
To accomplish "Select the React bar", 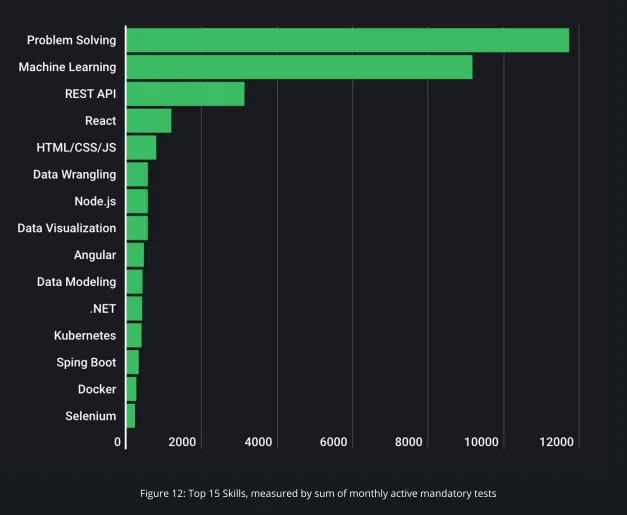I will (x=149, y=121).
